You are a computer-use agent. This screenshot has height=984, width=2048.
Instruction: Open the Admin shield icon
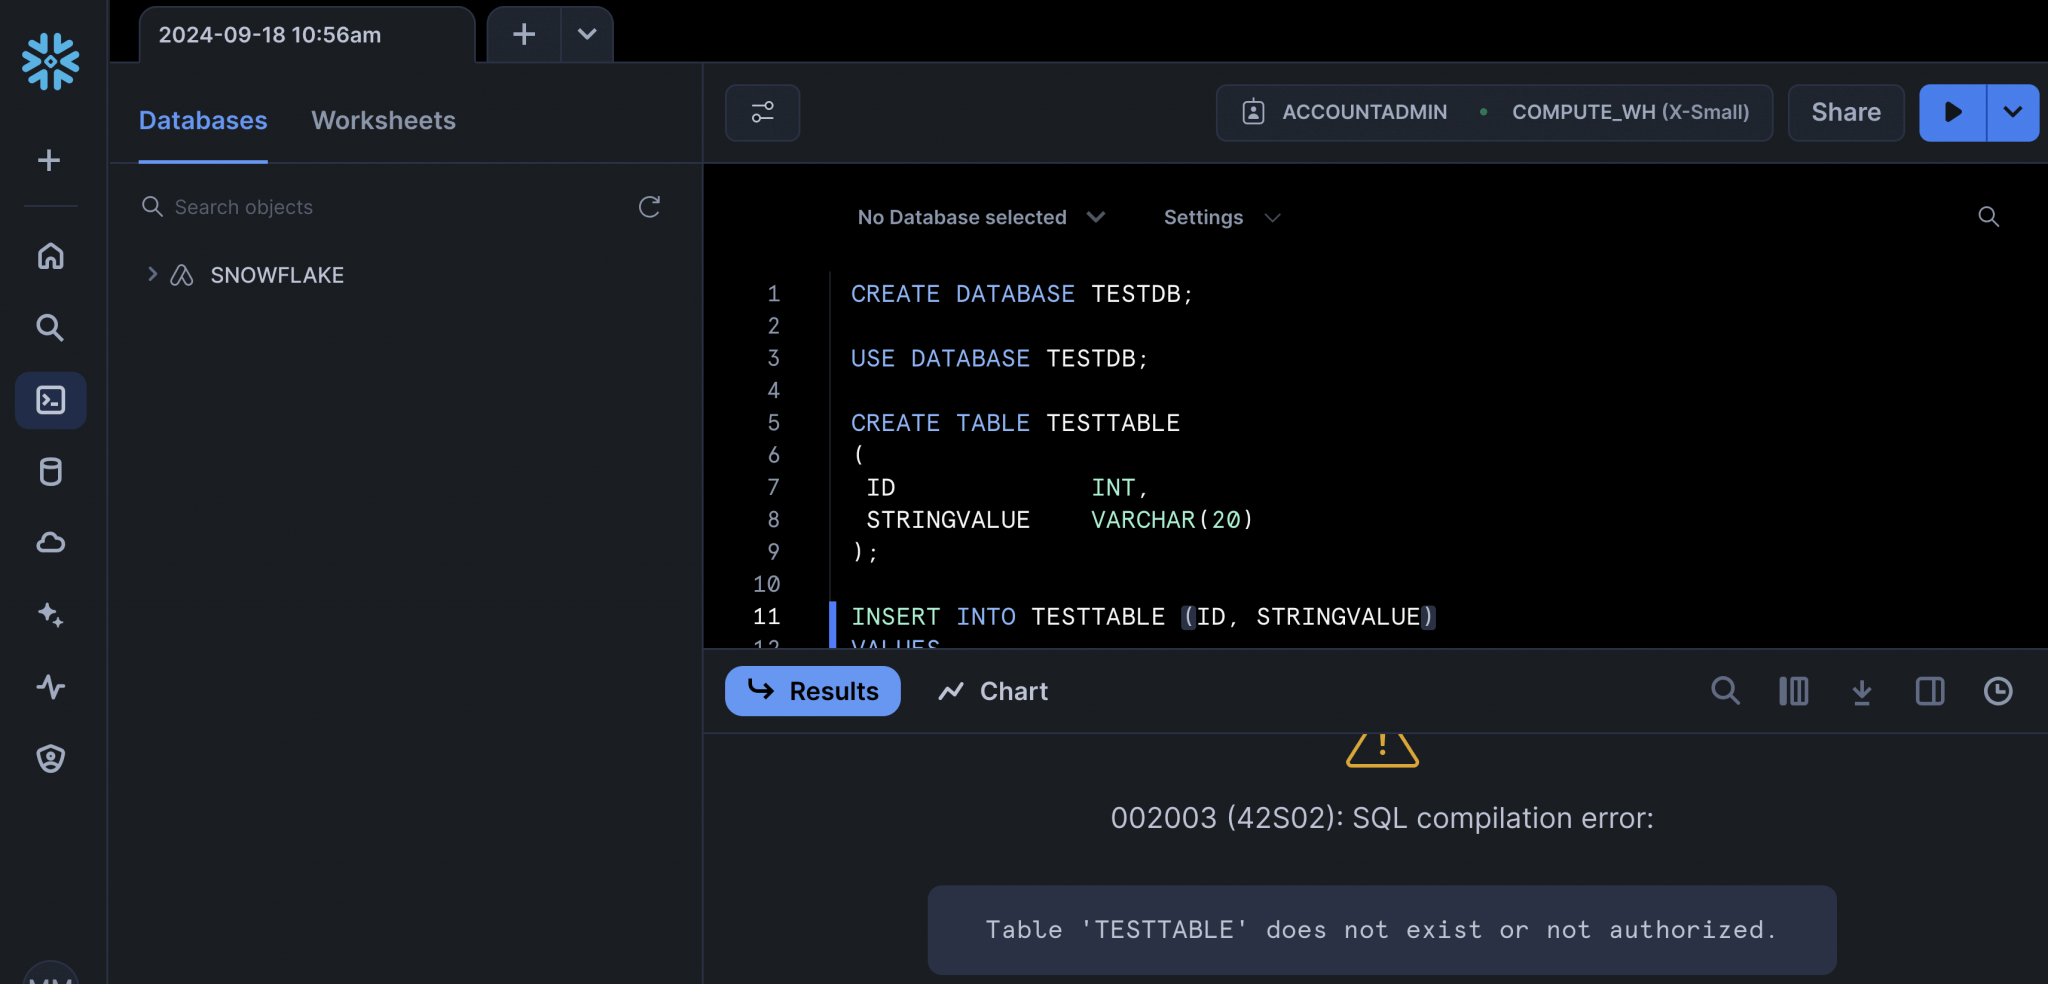tap(51, 759)
